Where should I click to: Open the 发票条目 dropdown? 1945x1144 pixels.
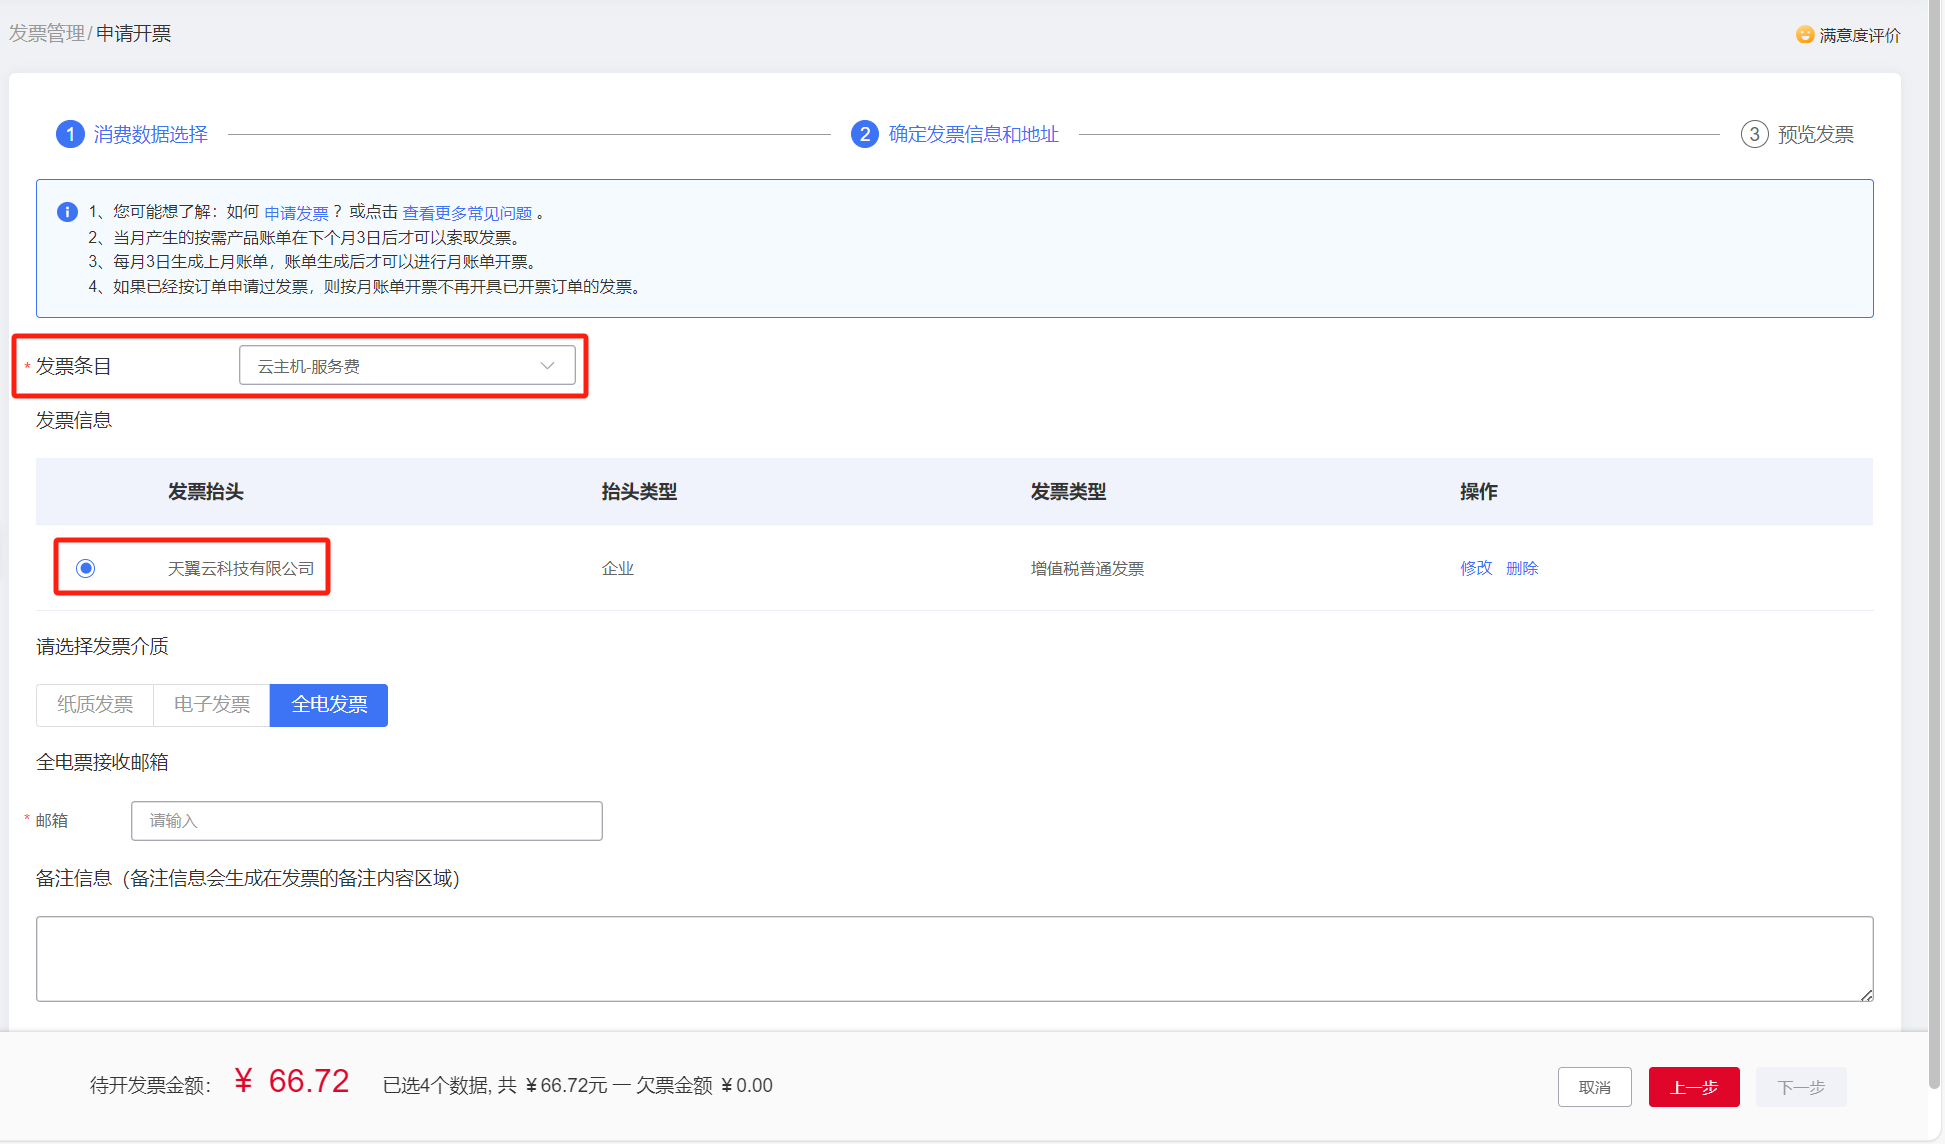point(406,366)
